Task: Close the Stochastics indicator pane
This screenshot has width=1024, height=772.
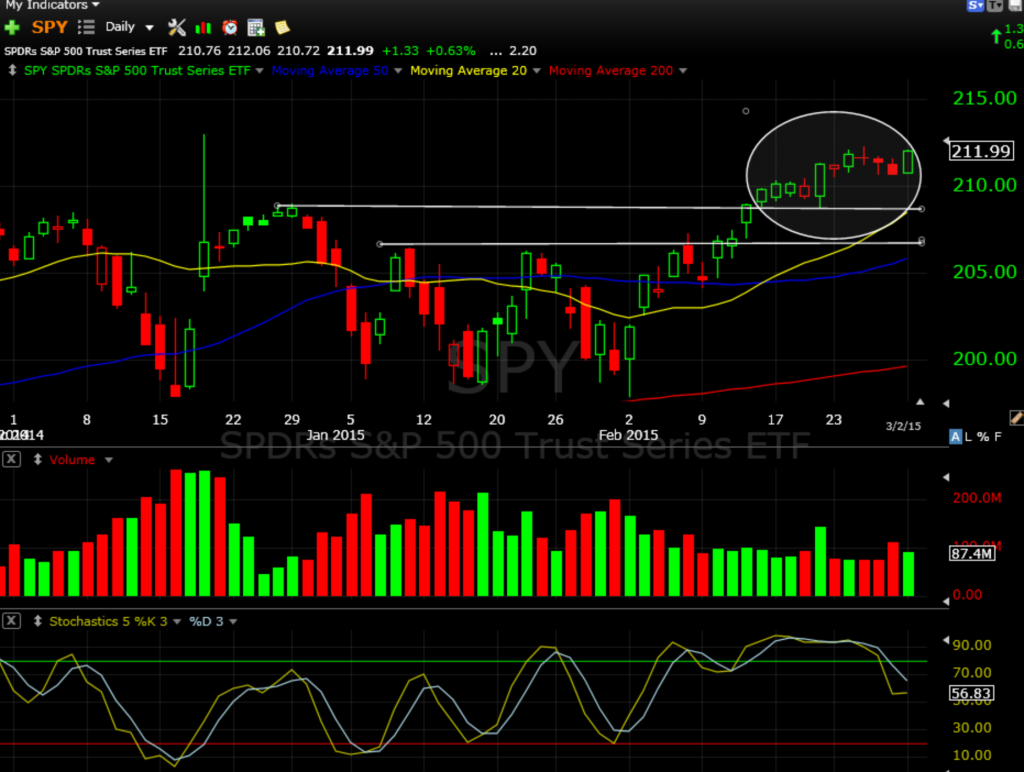Action: tap(11, 621)
